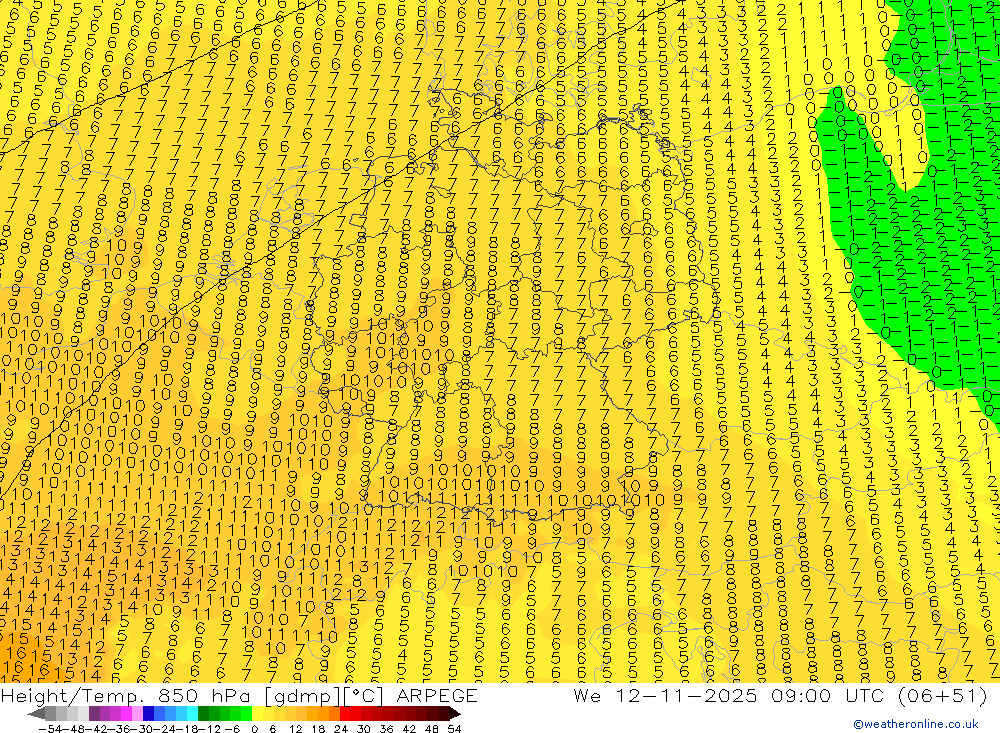This screenshot has height=733, width=1000.
Task: Click the '-6' legend tick label
Action: [x=232, y=729]
